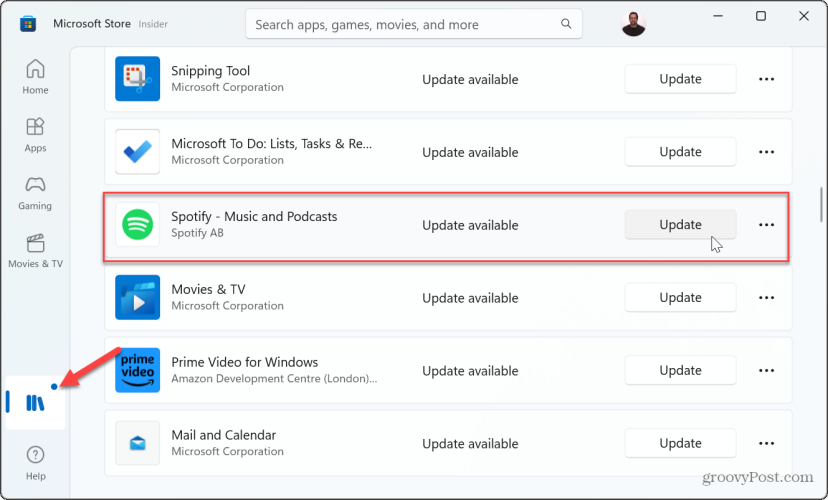Click the Microsoft Store logo icon
Screen dimensions: 828x500
[28, 24]
